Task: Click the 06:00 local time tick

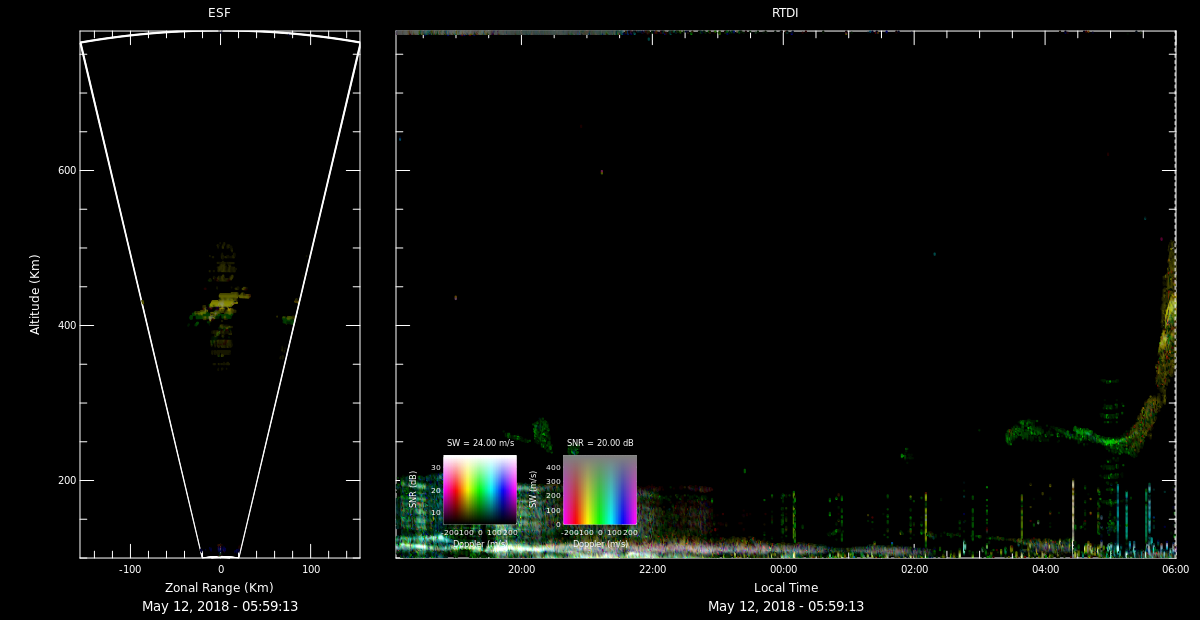Action: (x=1175, y=569)
